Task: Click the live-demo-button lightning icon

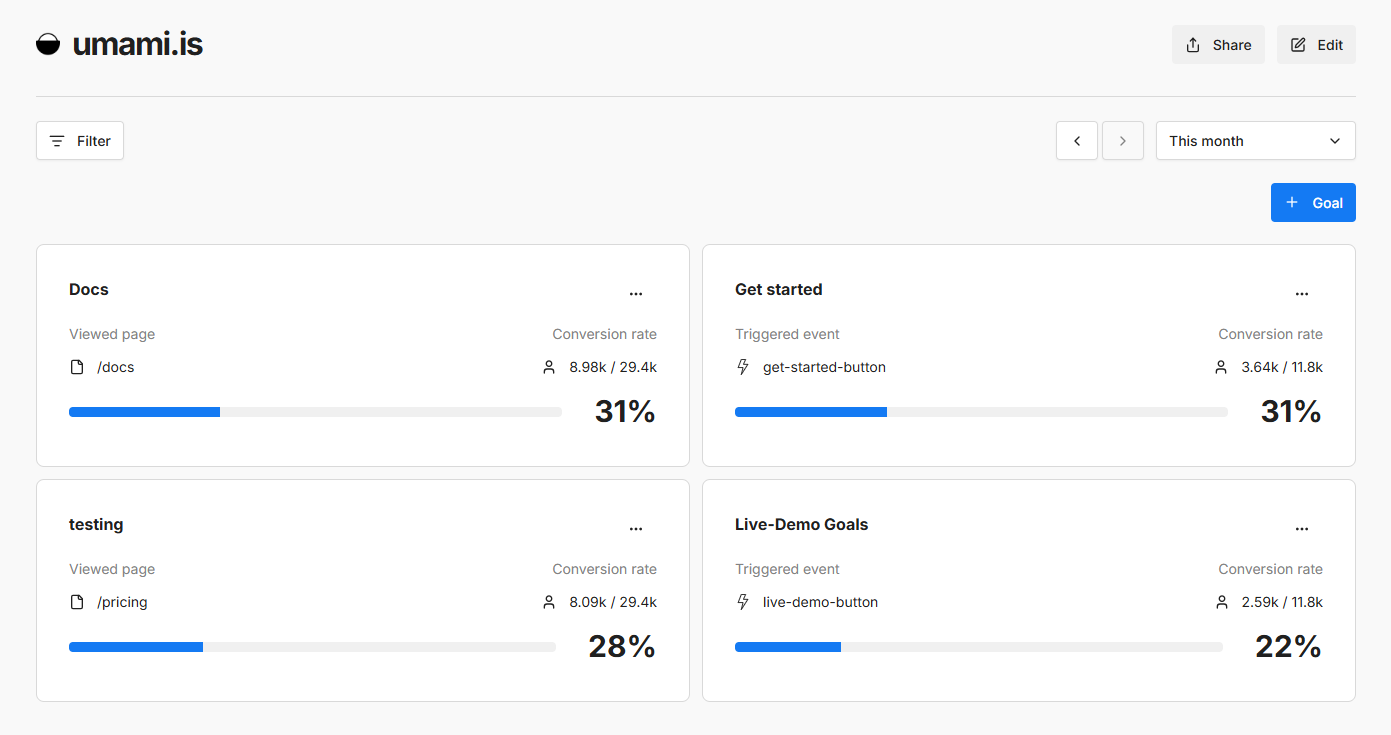Action: [x=743, y=602]
